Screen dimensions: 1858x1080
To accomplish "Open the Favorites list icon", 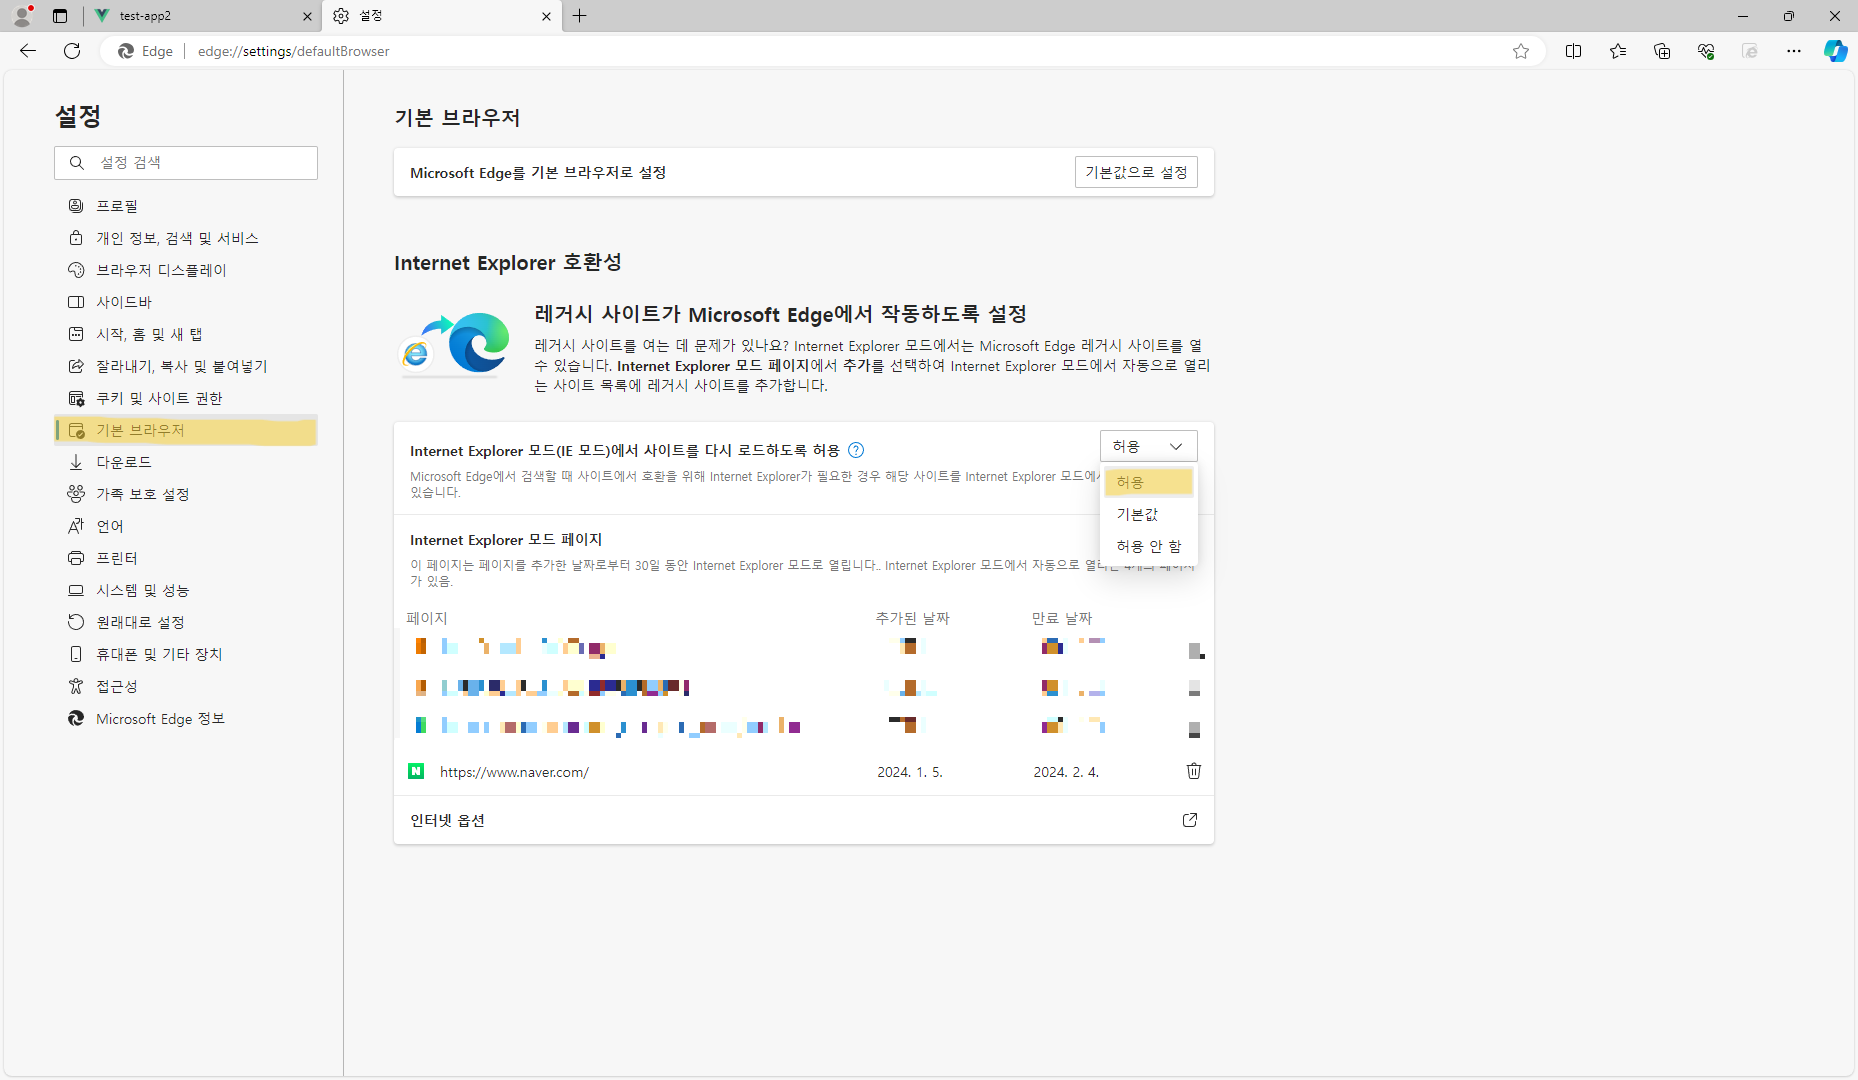I will [x=1618, y=51].
